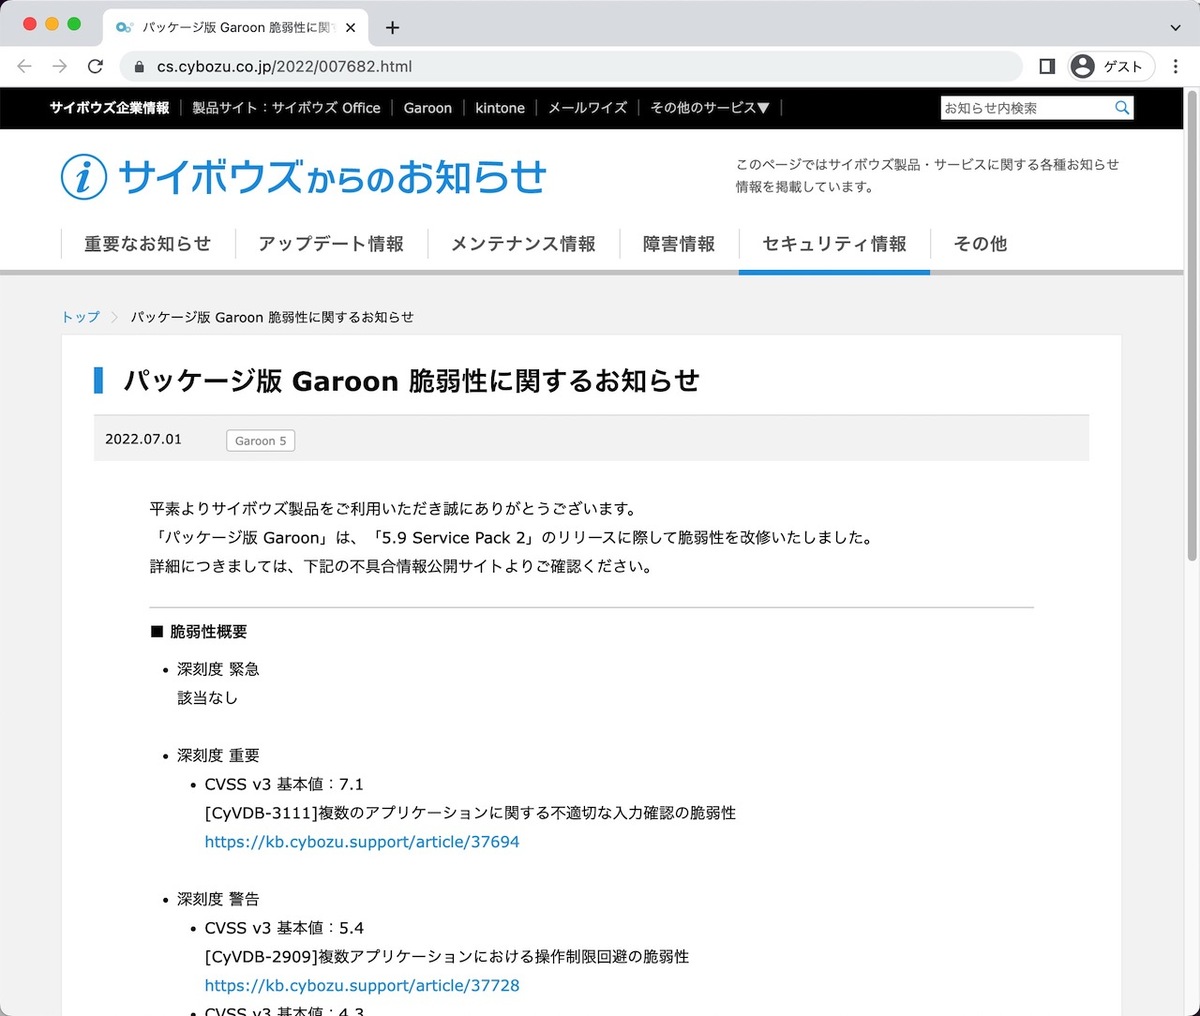Expand その他のサービス dropdown
1200x1016 pixels.
pyautogui.click(x=710, y=108)
